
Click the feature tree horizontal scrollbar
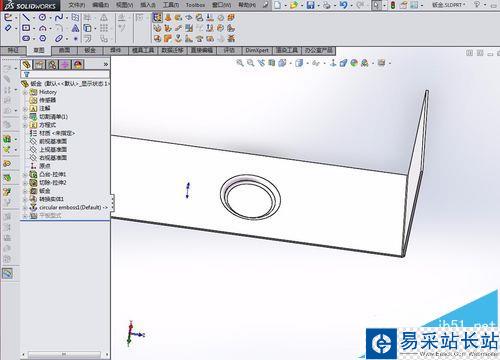tap(64, 354)
